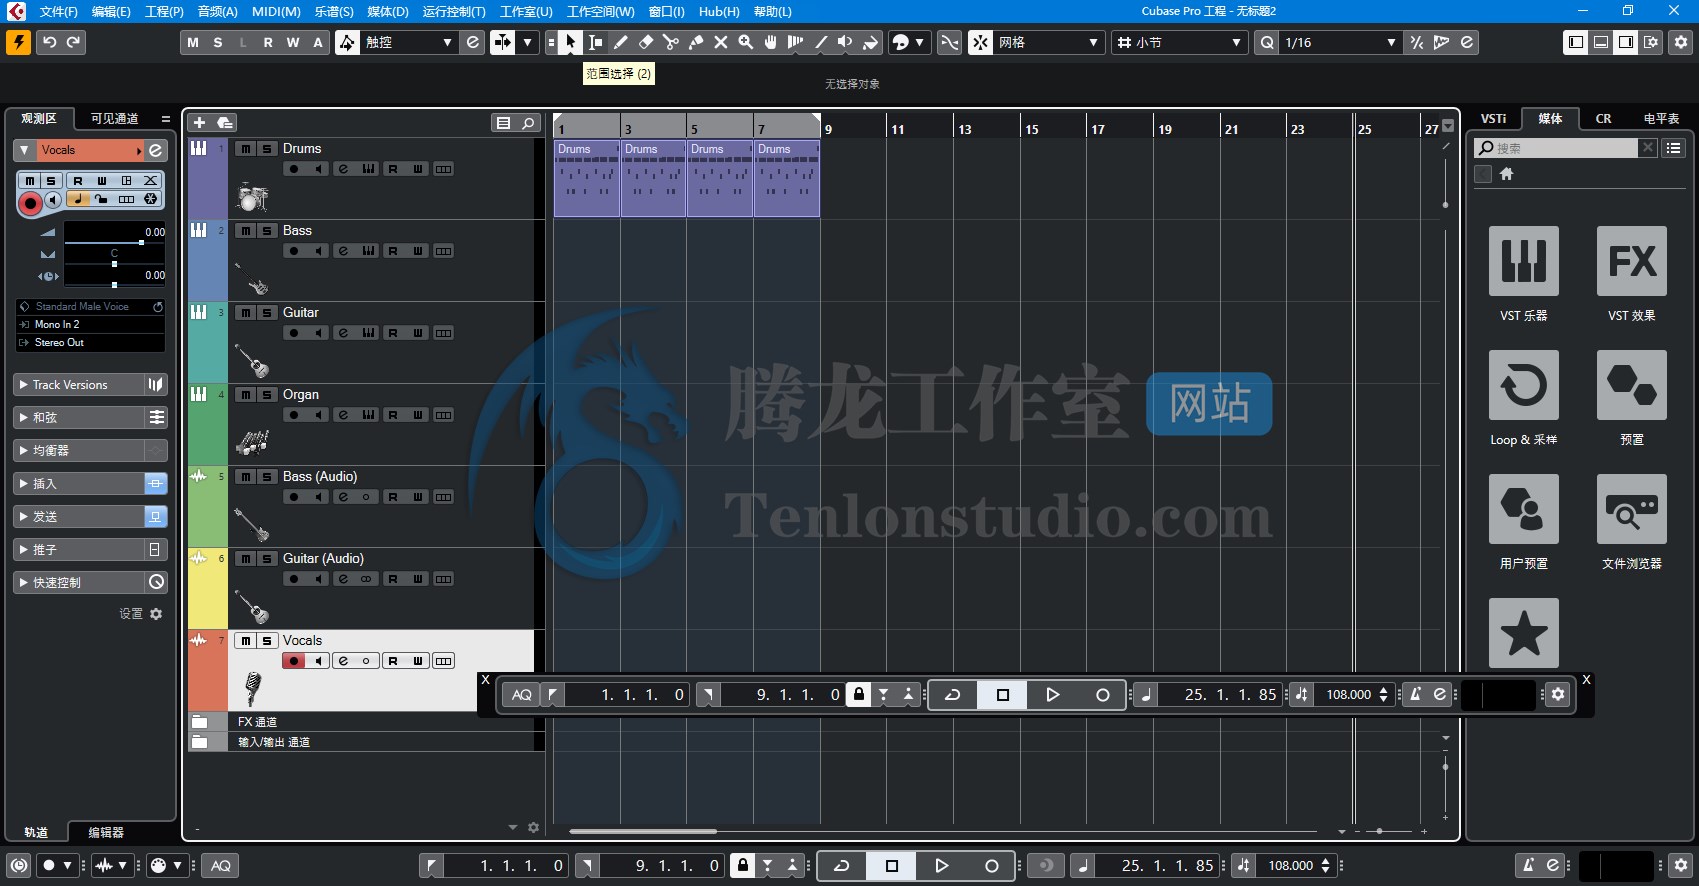Click the media rack home icon
Screen dimensions: 1699x886
pos(1506,174)
